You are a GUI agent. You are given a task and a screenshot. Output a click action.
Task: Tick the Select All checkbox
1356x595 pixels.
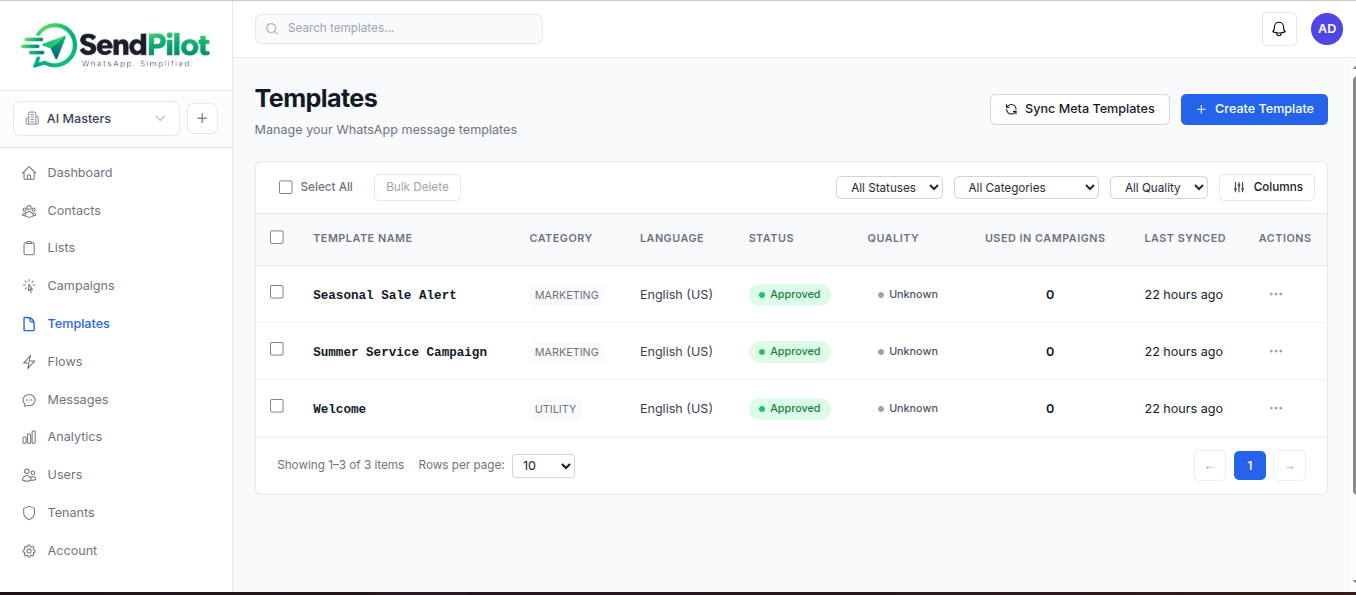(285, 187)
